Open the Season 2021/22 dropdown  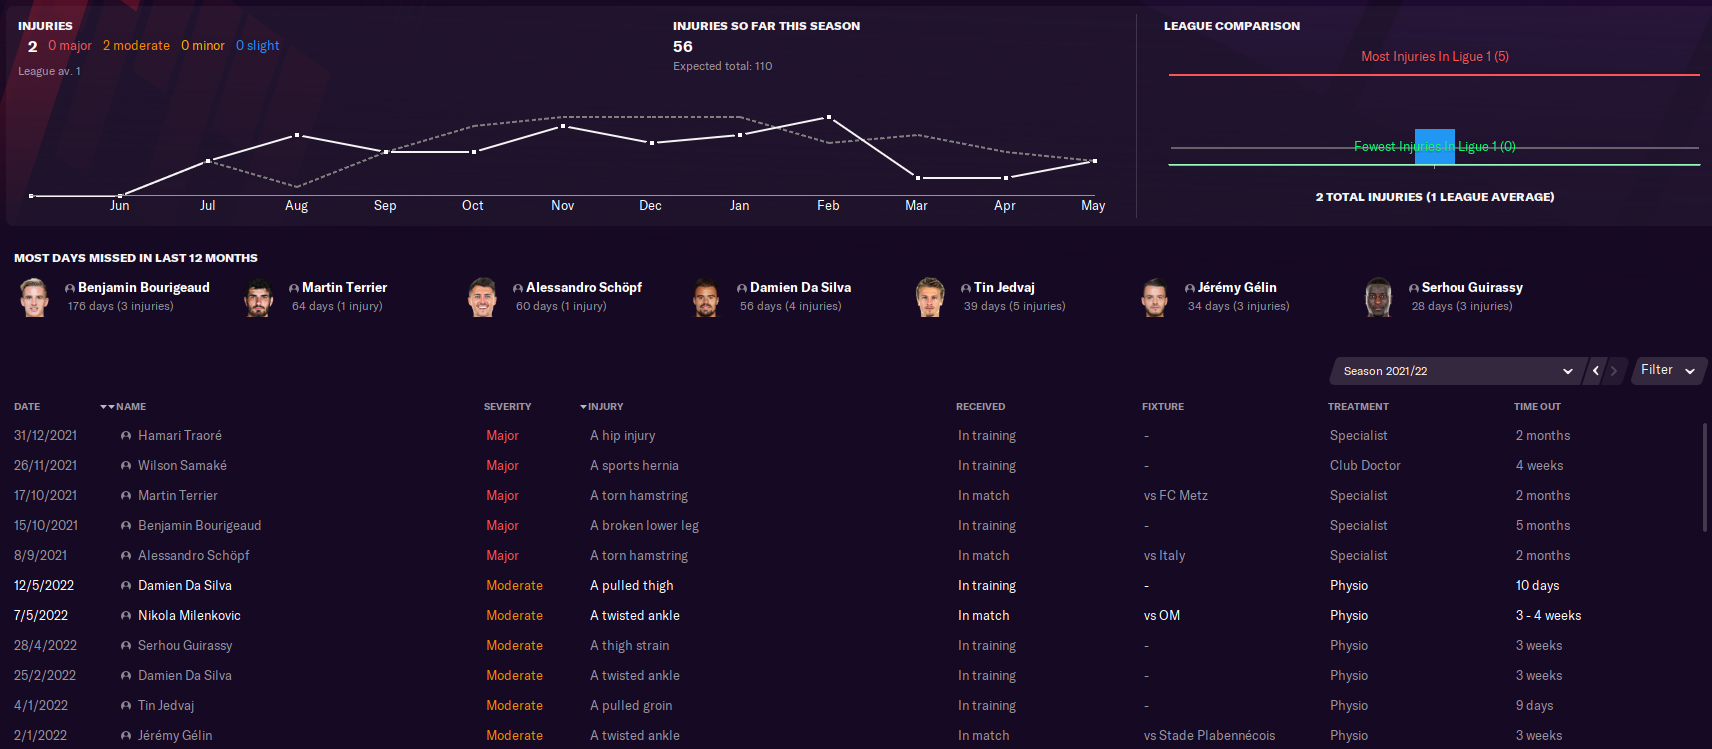[x=1458, y=371]
